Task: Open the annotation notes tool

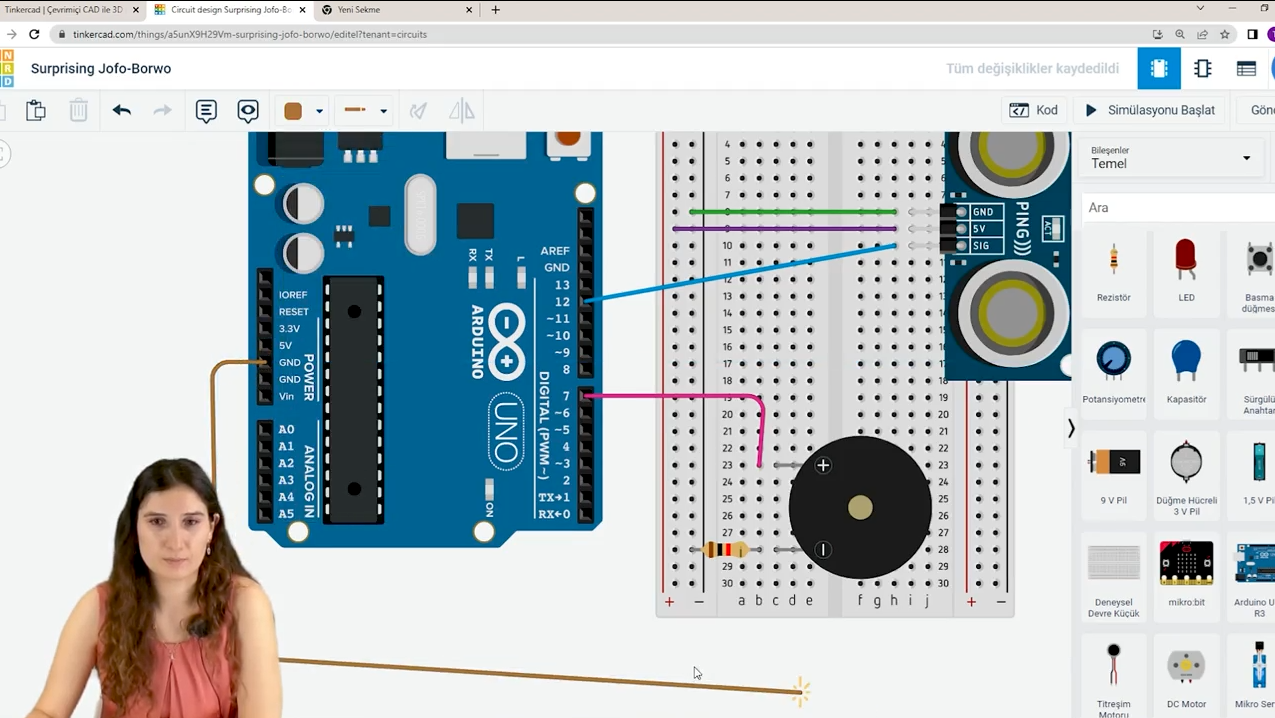Action: [206, 110]
